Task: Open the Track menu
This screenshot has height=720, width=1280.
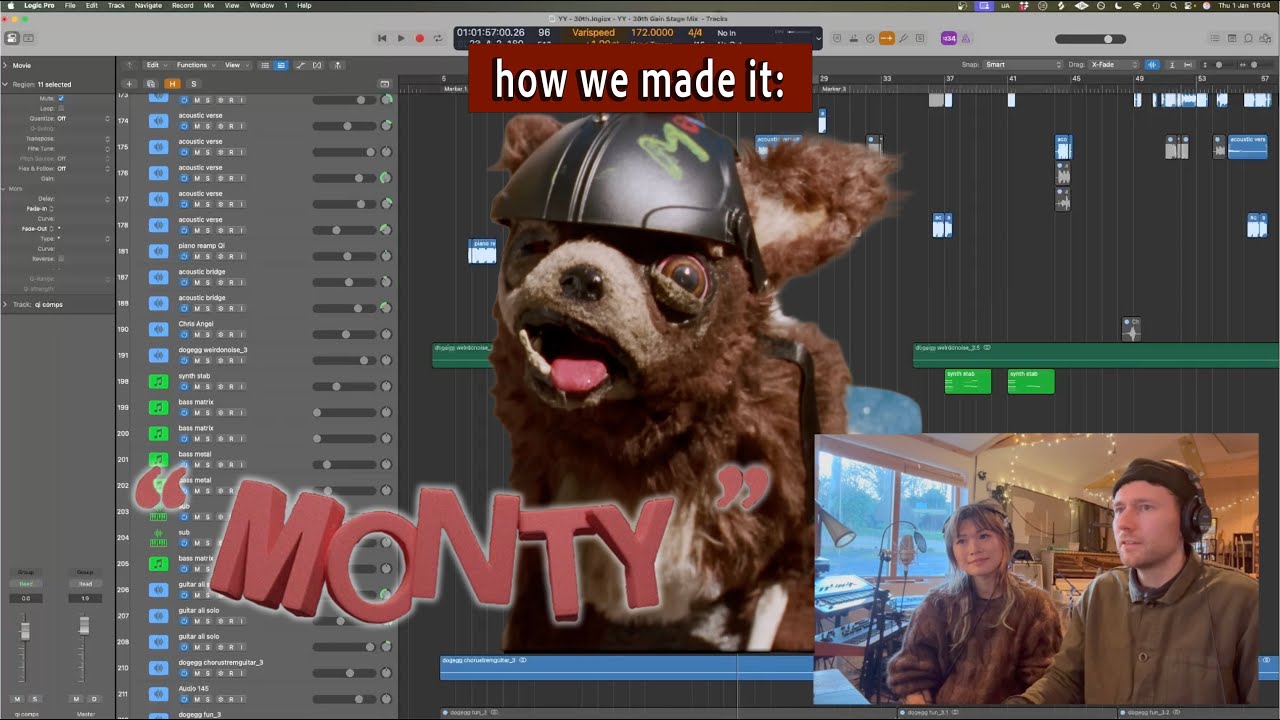Action: pos(116,5)
